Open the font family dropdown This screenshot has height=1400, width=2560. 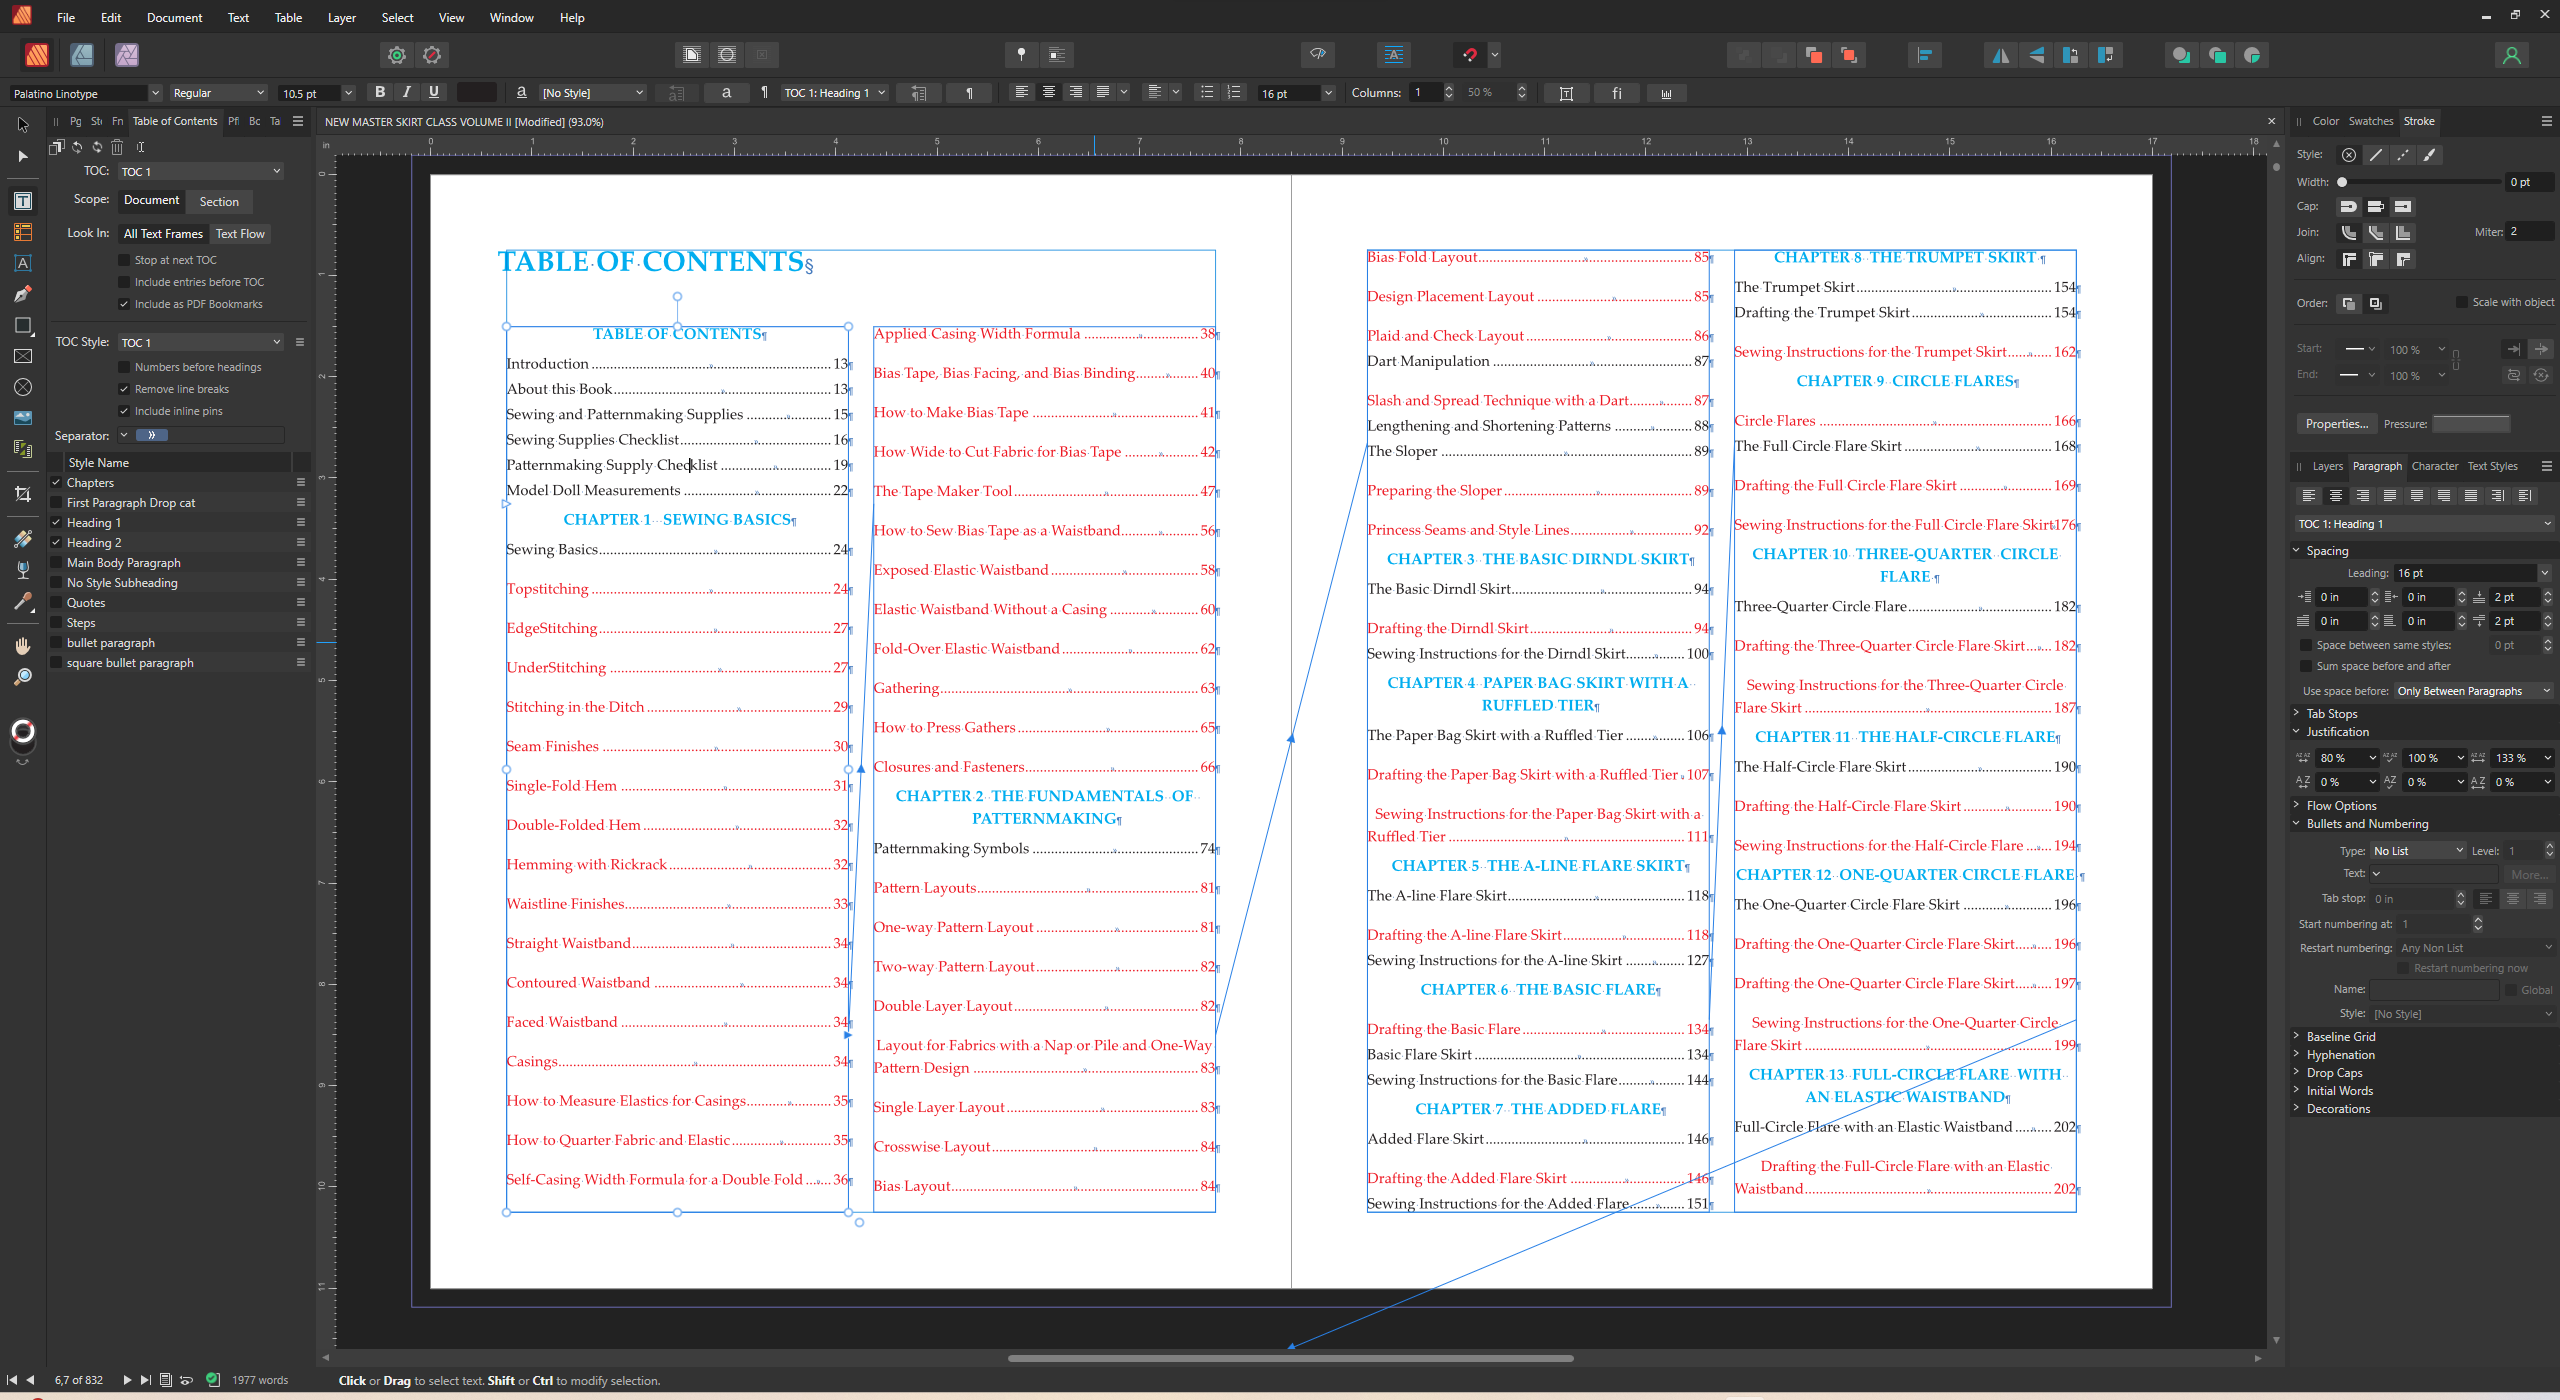155,93
